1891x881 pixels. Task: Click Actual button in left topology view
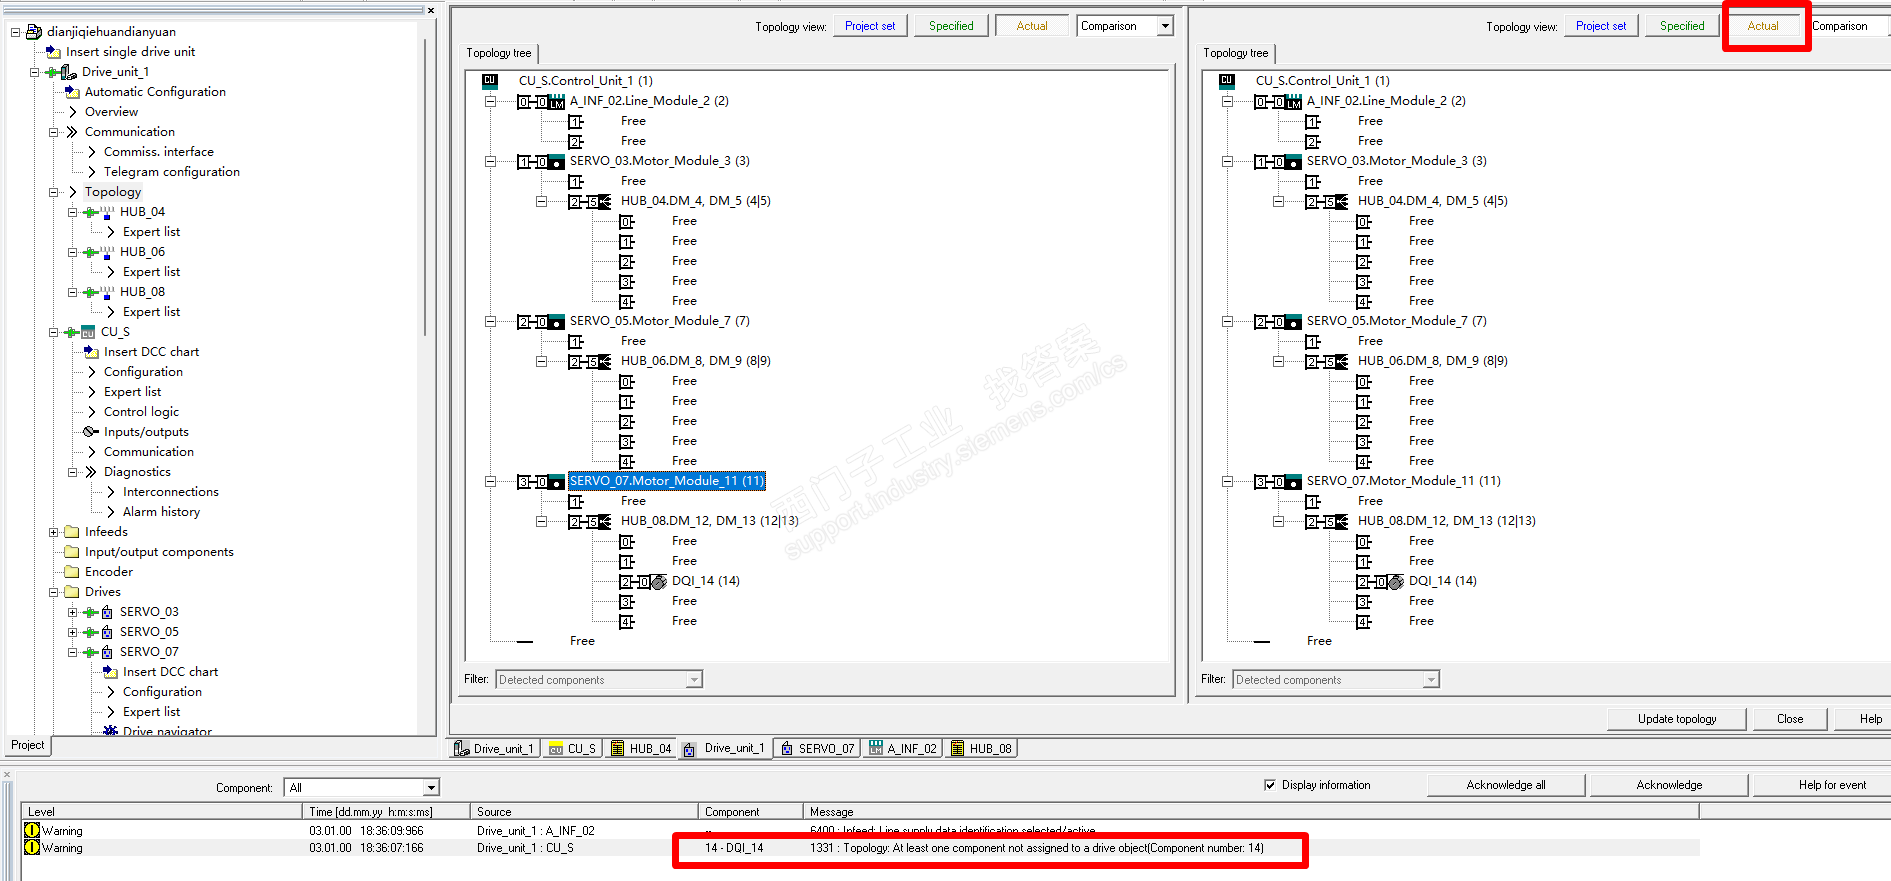[x=1032, y=26]
